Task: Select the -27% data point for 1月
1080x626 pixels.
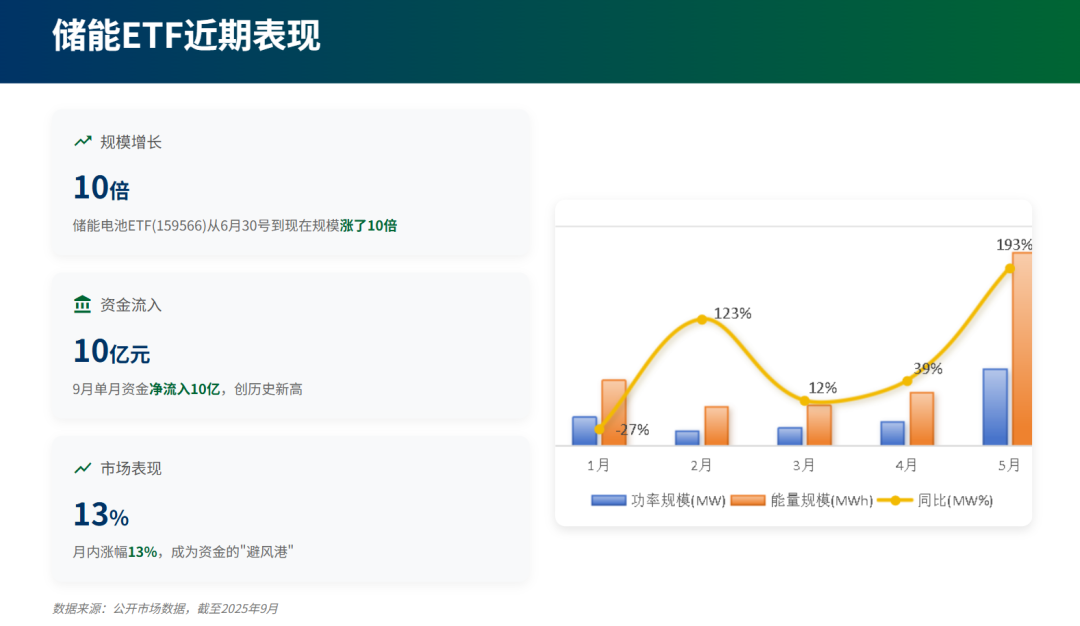Action: tap(599, 429)
